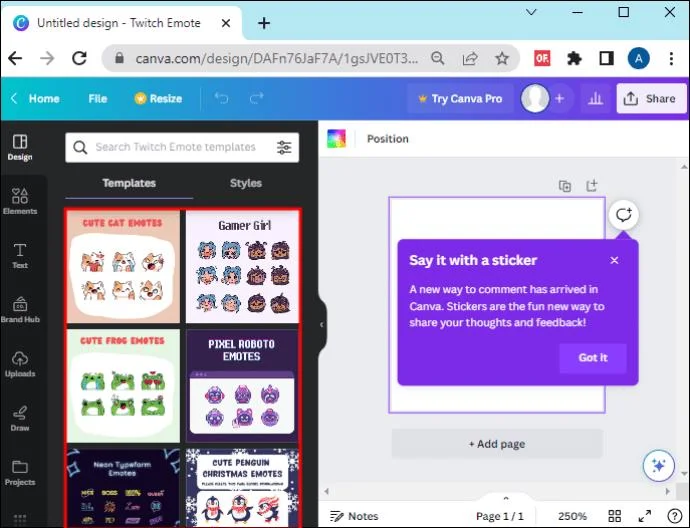Open Chrome three-dot menu
This screenshot has width=690, height=528.
click(671, 58)
